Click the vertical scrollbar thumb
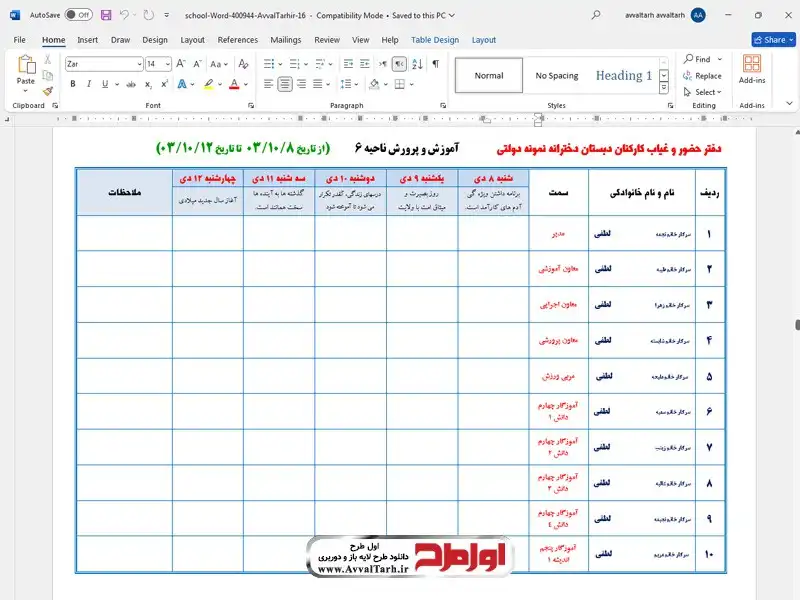The width and height of the screenshot is (800, 600). click(x=797, y=324)
